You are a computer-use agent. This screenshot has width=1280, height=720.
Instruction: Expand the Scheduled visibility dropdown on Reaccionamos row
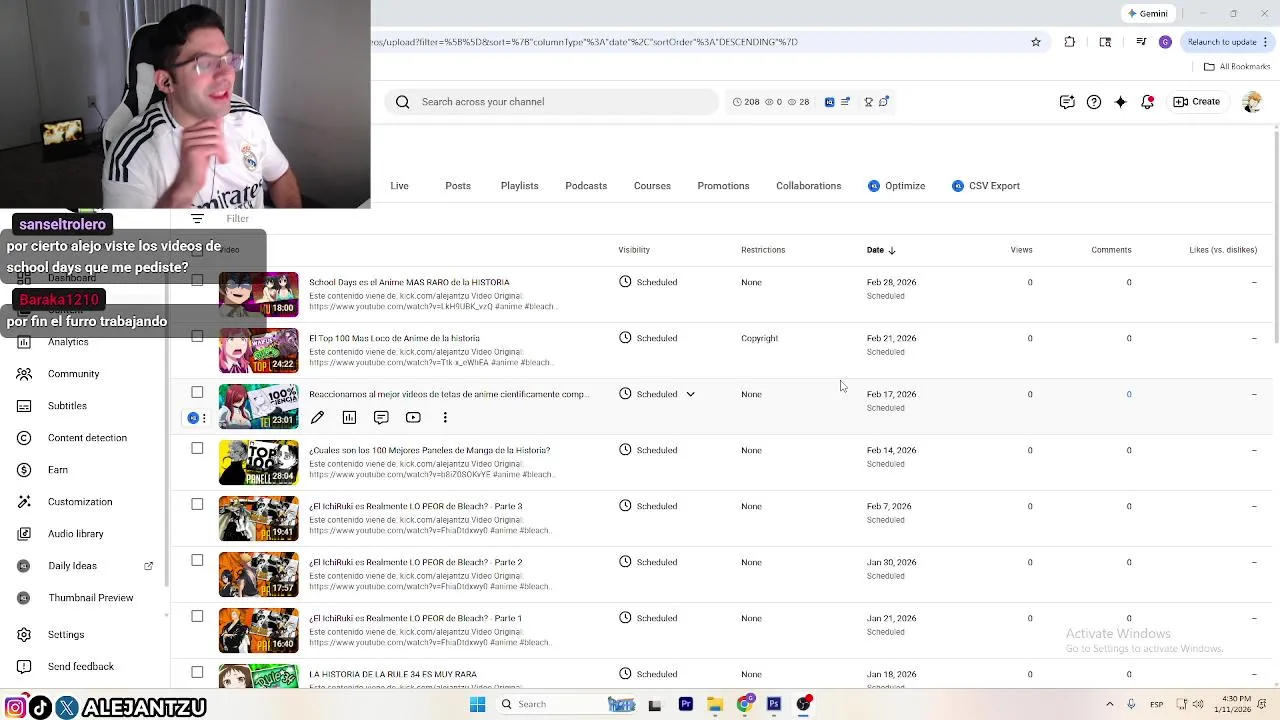tap(690, 394)
